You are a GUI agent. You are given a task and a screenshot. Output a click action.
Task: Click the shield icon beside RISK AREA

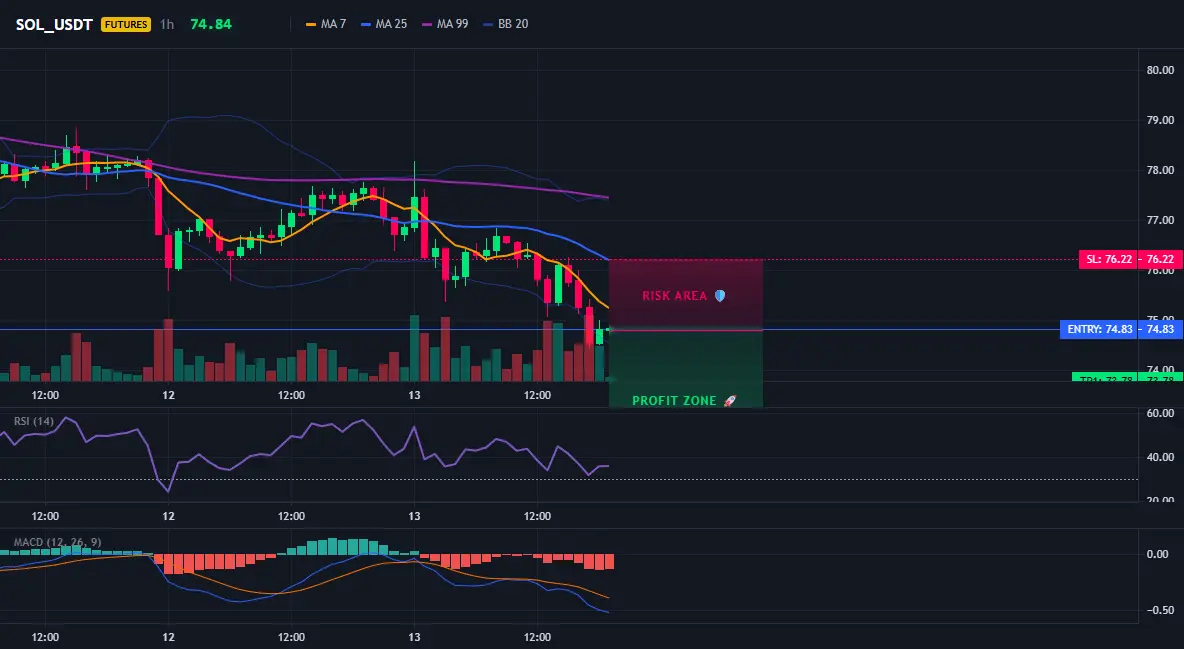[x=720, y=295]
